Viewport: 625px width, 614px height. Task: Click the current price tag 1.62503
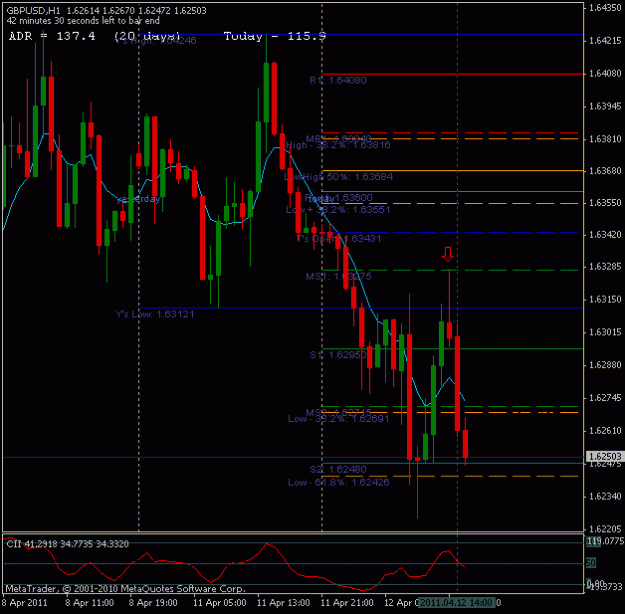tap(605, 456)
